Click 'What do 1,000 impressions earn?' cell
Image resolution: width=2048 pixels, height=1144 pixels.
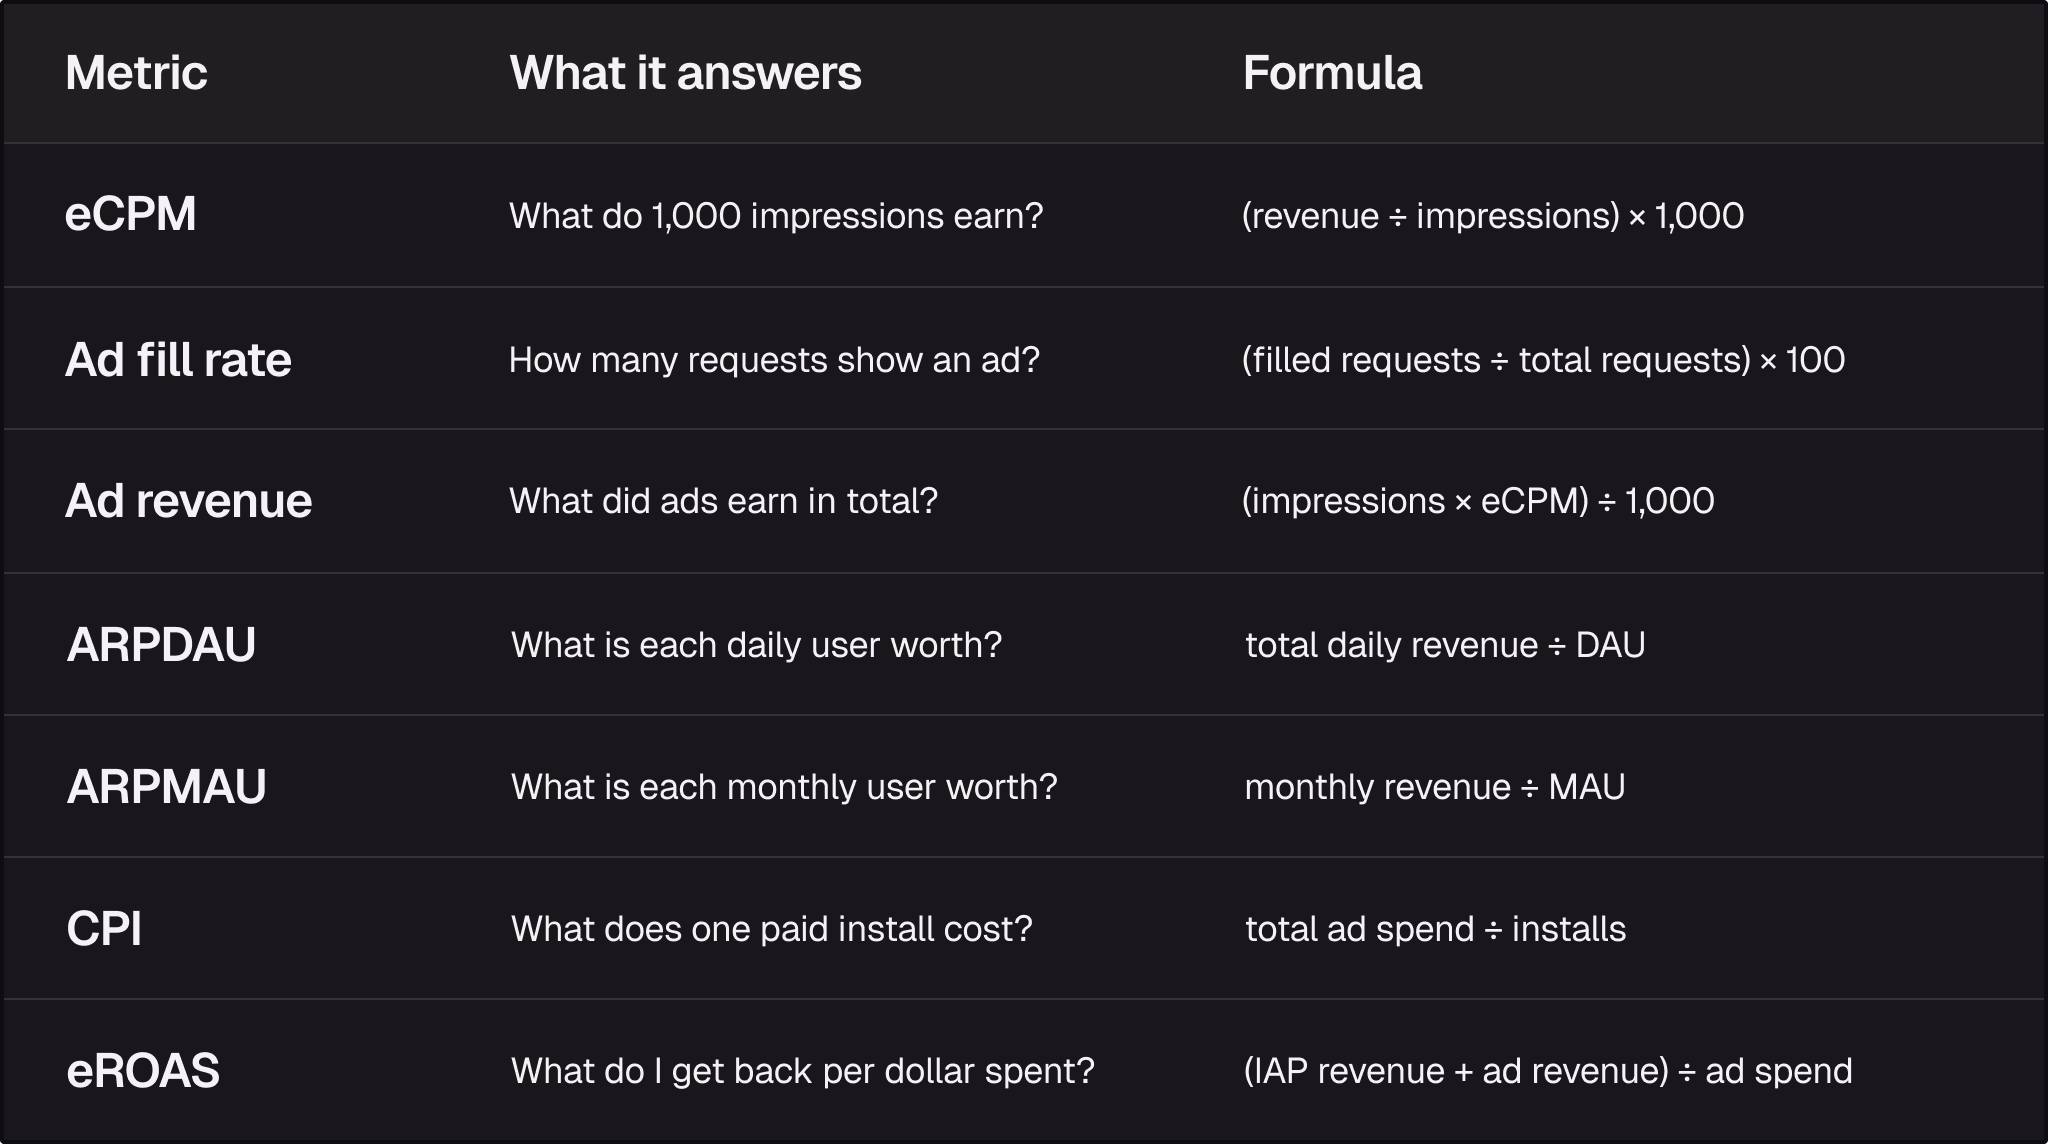tap(776, 216)
